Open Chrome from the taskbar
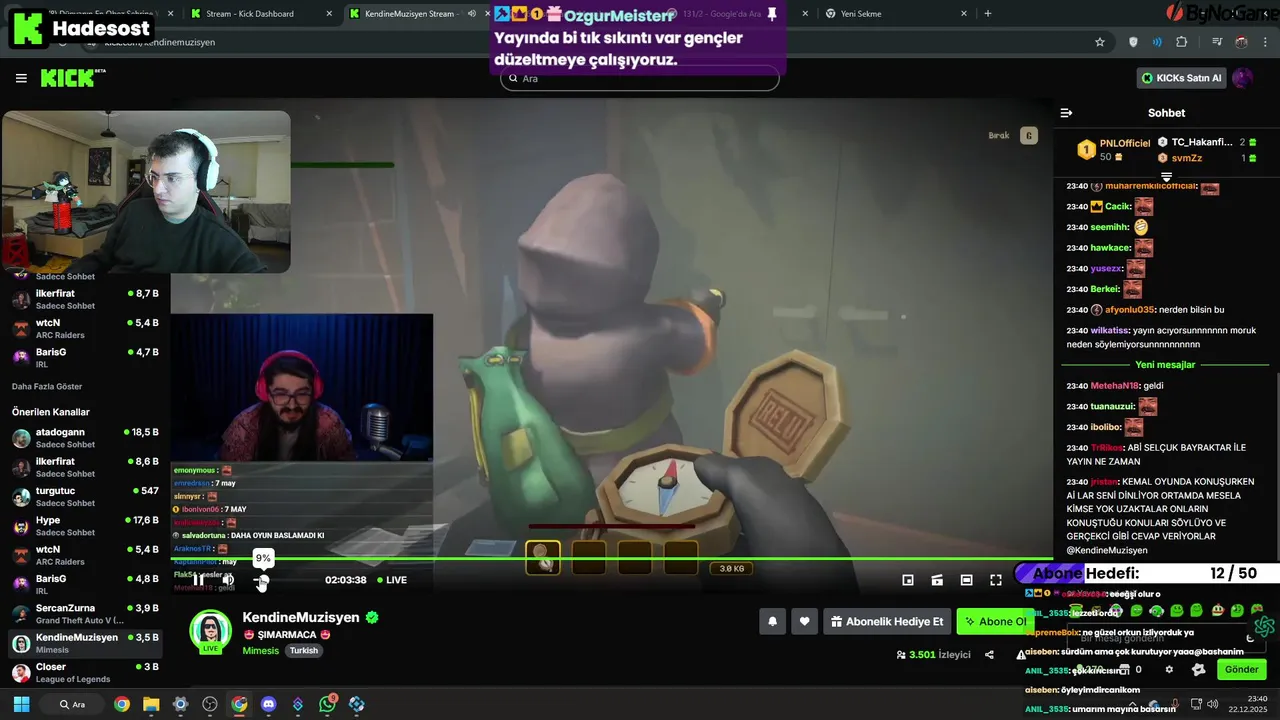 point(122,704)
